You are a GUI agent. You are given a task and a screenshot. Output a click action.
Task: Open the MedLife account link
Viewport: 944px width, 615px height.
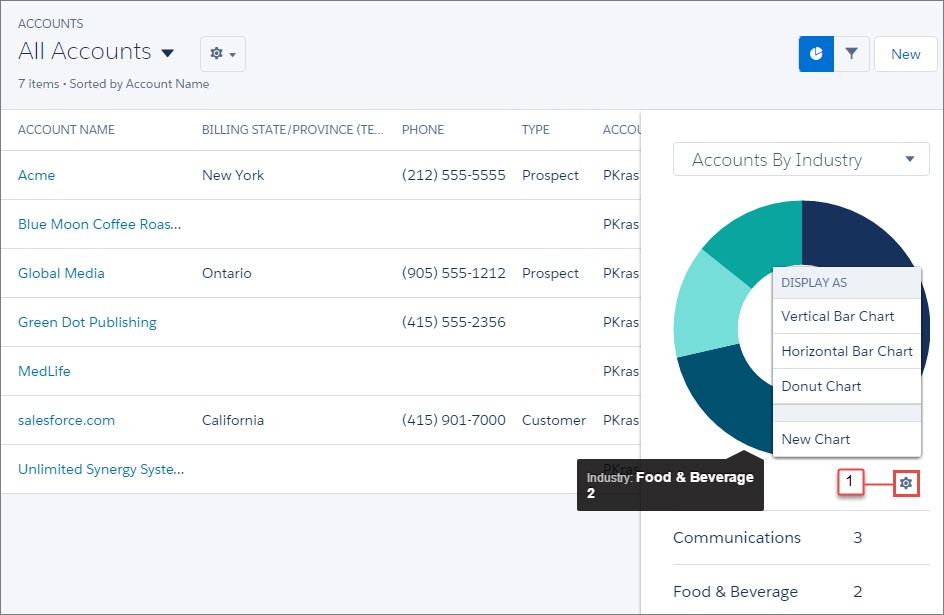click(45, 371)
